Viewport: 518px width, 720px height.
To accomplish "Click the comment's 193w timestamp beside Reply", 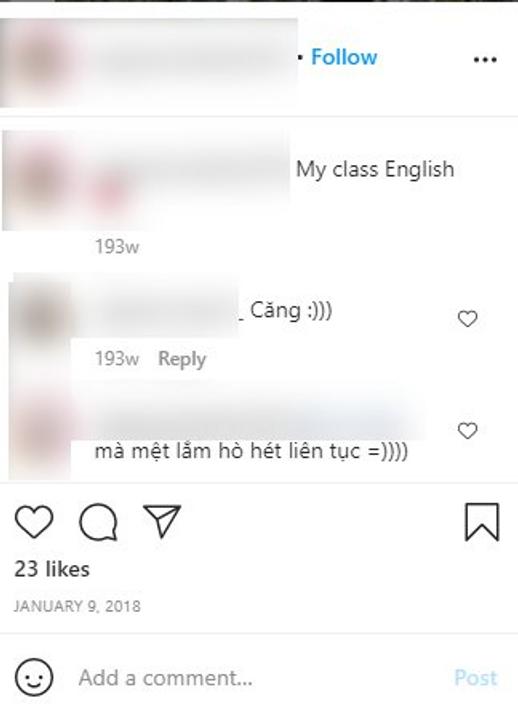I will 117,359.
